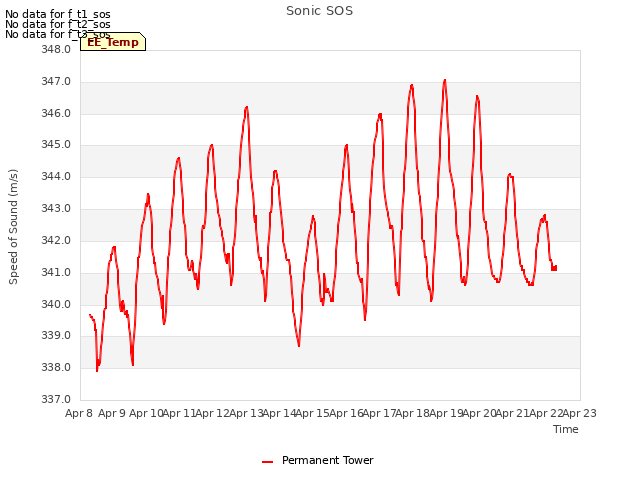Click the 339.0 y-axis tick label
The image size is (640, 480).
click(56, 336)
